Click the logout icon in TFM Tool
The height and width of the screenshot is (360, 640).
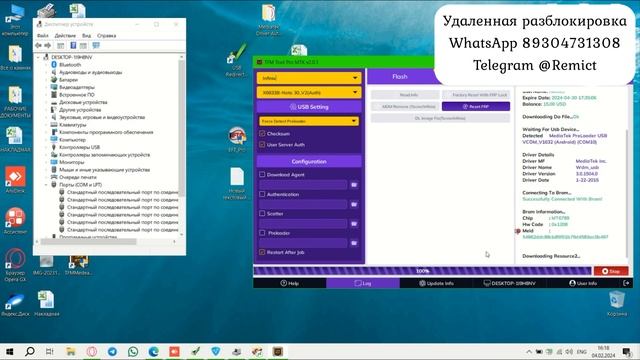(626, 283)
